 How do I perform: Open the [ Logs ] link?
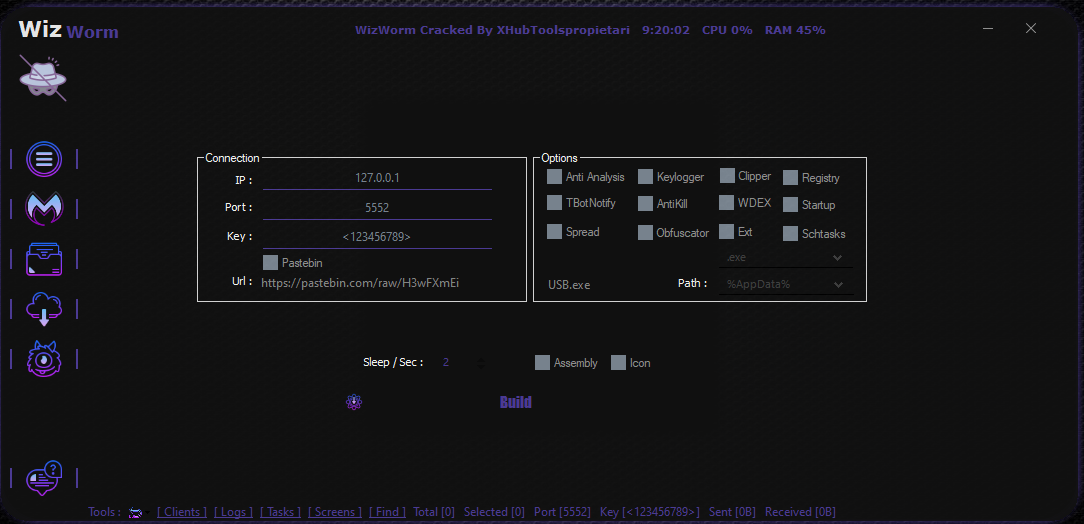pos(234,512)
